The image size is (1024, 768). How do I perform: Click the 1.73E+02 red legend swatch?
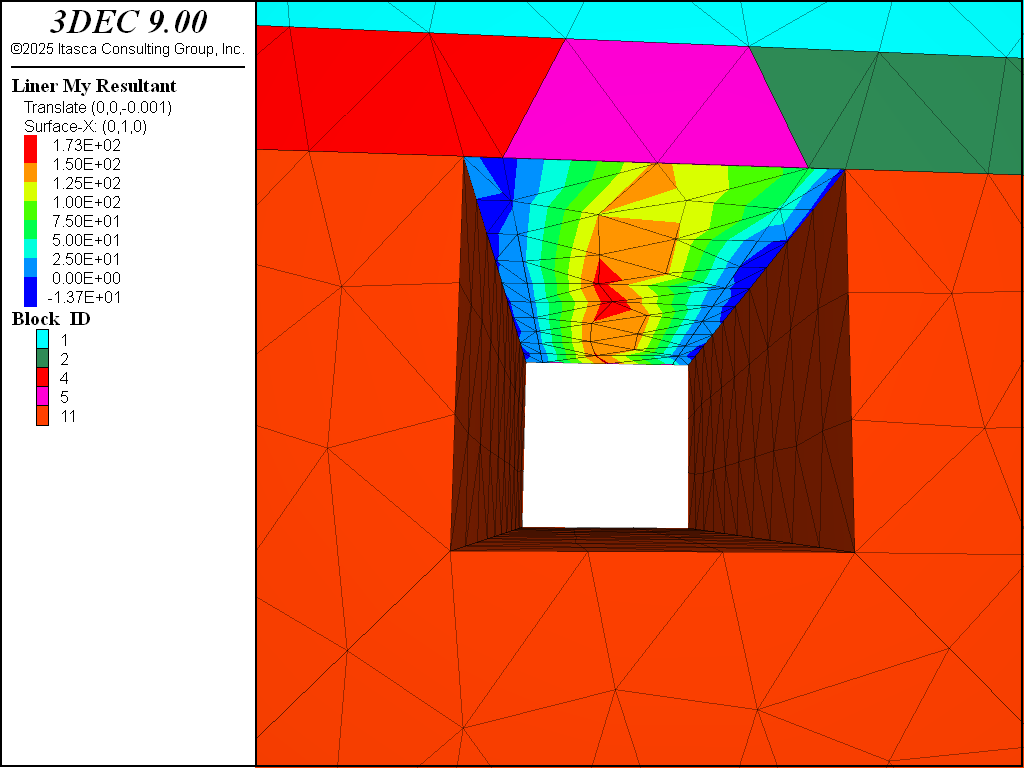pos(30,149)
